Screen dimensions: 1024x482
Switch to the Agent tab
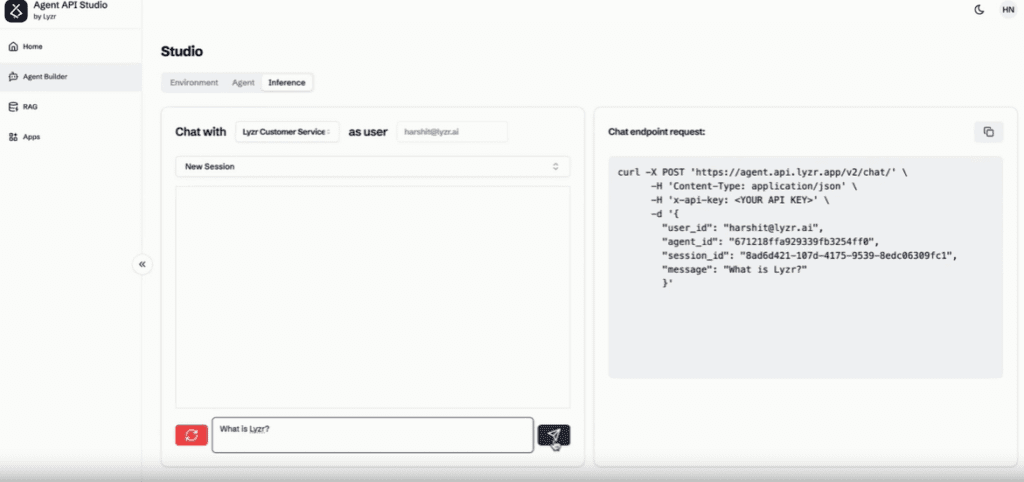pos(243,83)
